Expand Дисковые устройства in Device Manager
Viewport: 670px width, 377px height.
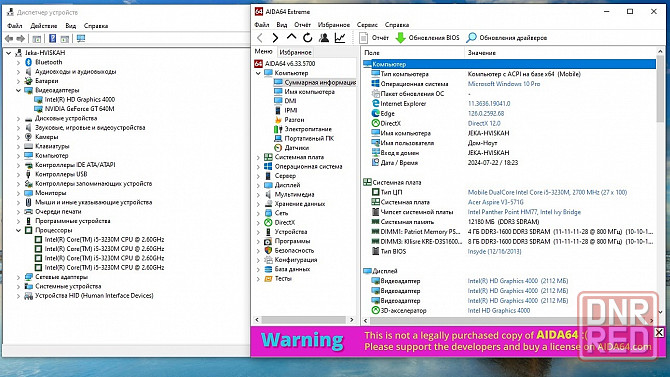pos(18,118)
